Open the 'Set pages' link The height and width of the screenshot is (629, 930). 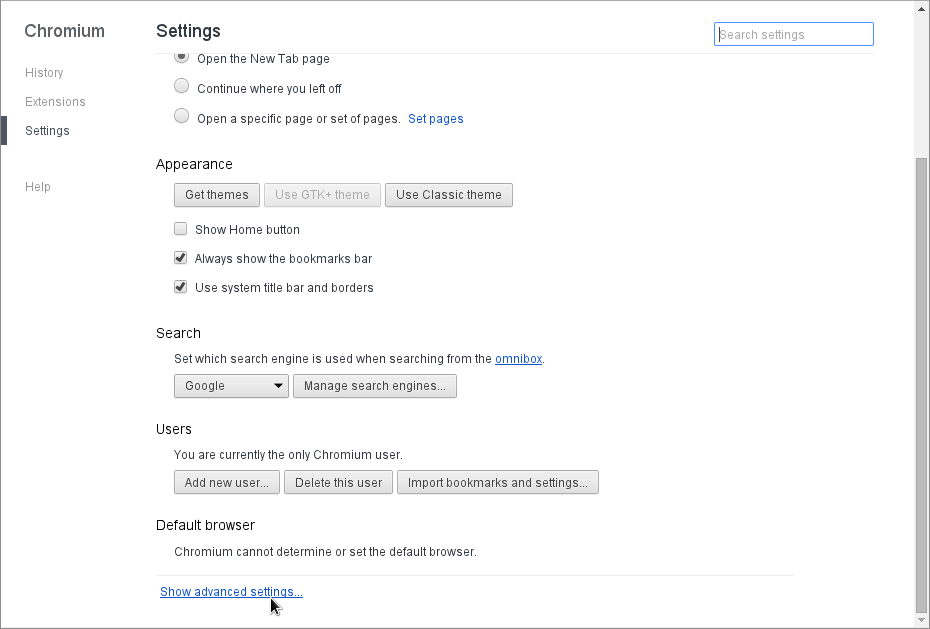pyautogui.click(x=435, y=119)
